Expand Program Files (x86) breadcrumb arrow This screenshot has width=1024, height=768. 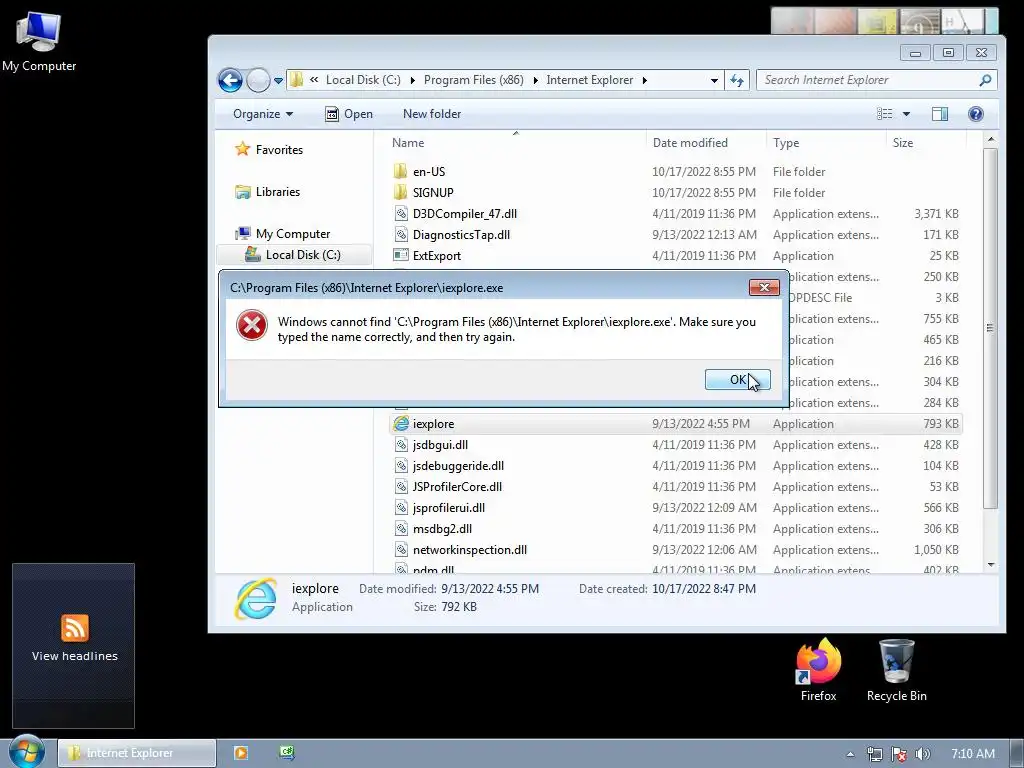[x=536, y=80]
